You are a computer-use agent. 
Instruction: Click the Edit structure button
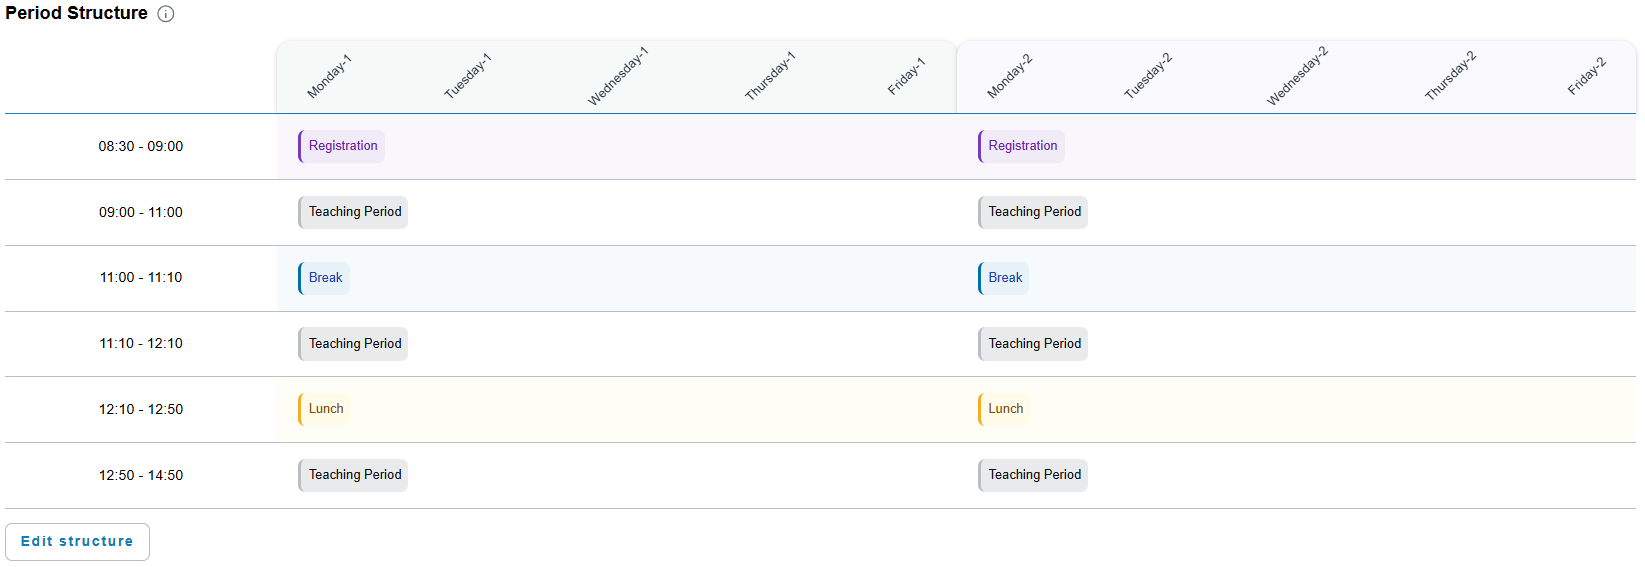point(77,541)
